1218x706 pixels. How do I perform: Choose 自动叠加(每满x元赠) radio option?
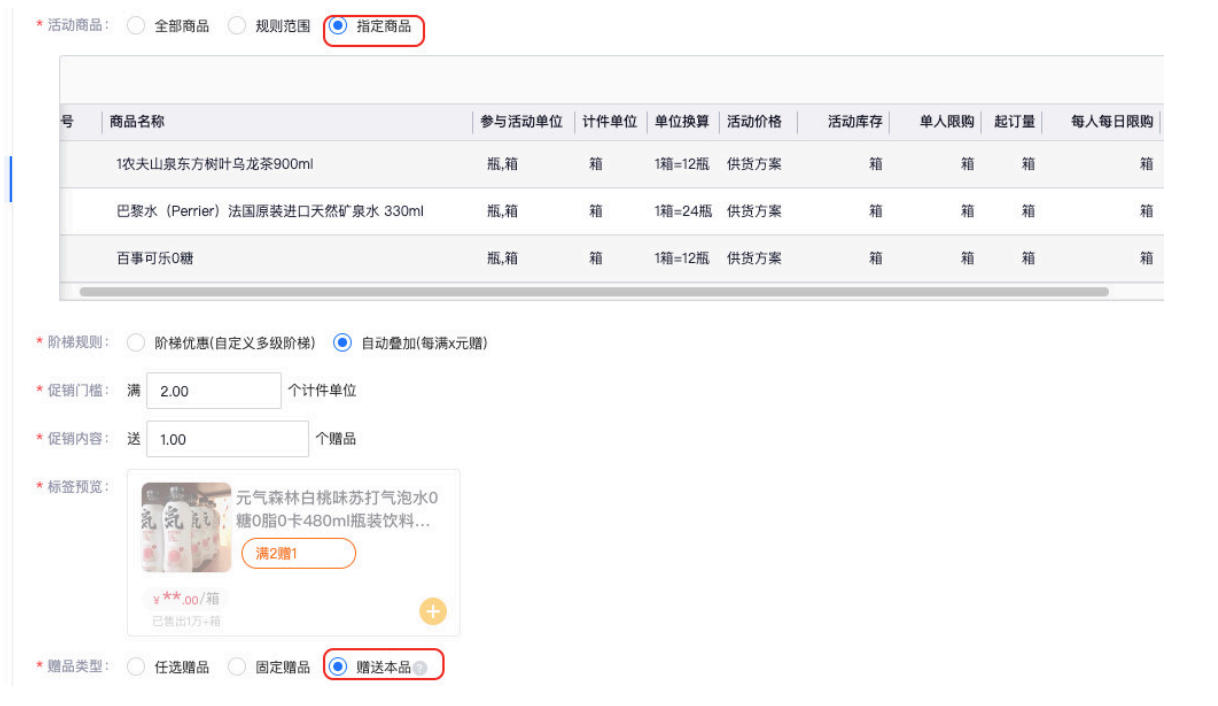(x=343, y=343)
